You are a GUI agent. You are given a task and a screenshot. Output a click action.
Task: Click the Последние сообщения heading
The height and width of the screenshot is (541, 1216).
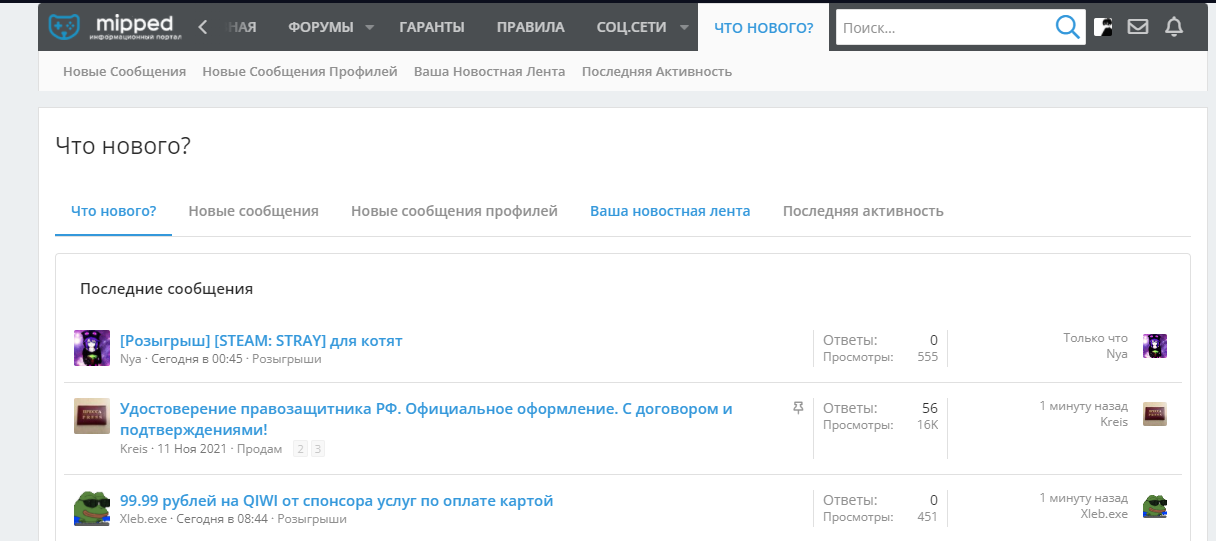tap(166, 288)
